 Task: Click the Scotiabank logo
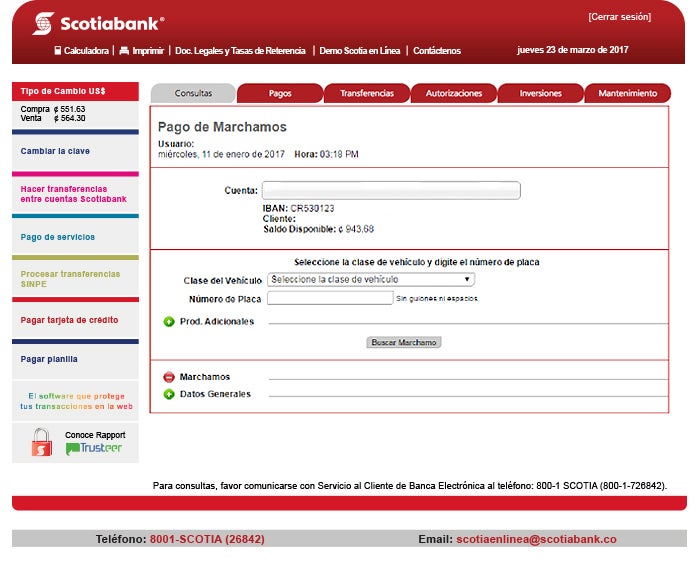pyautogui.click(x=97, y=22)
